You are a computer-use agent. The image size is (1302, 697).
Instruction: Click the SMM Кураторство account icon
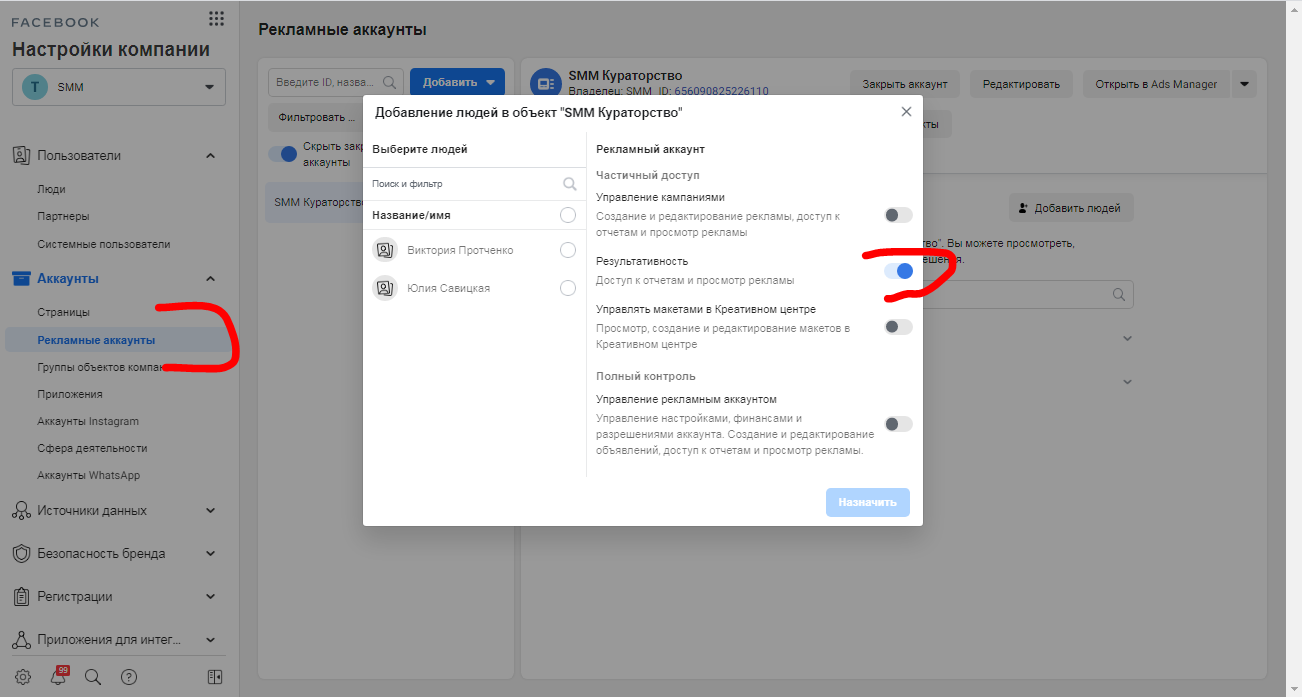[x=545, y=84]
